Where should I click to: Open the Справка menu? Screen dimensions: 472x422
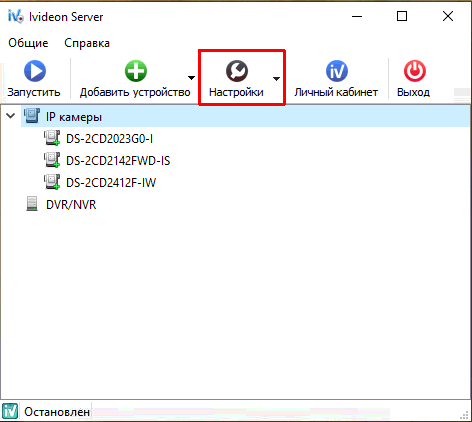[87, 43]
